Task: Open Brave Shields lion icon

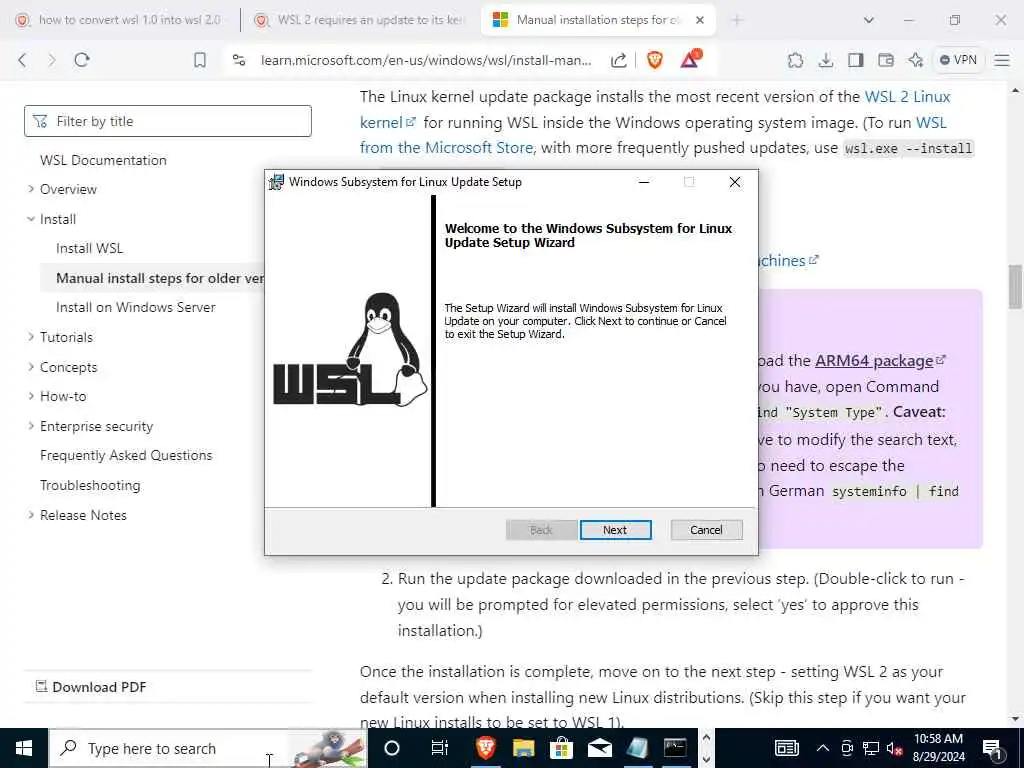Action: coord(654,60)
